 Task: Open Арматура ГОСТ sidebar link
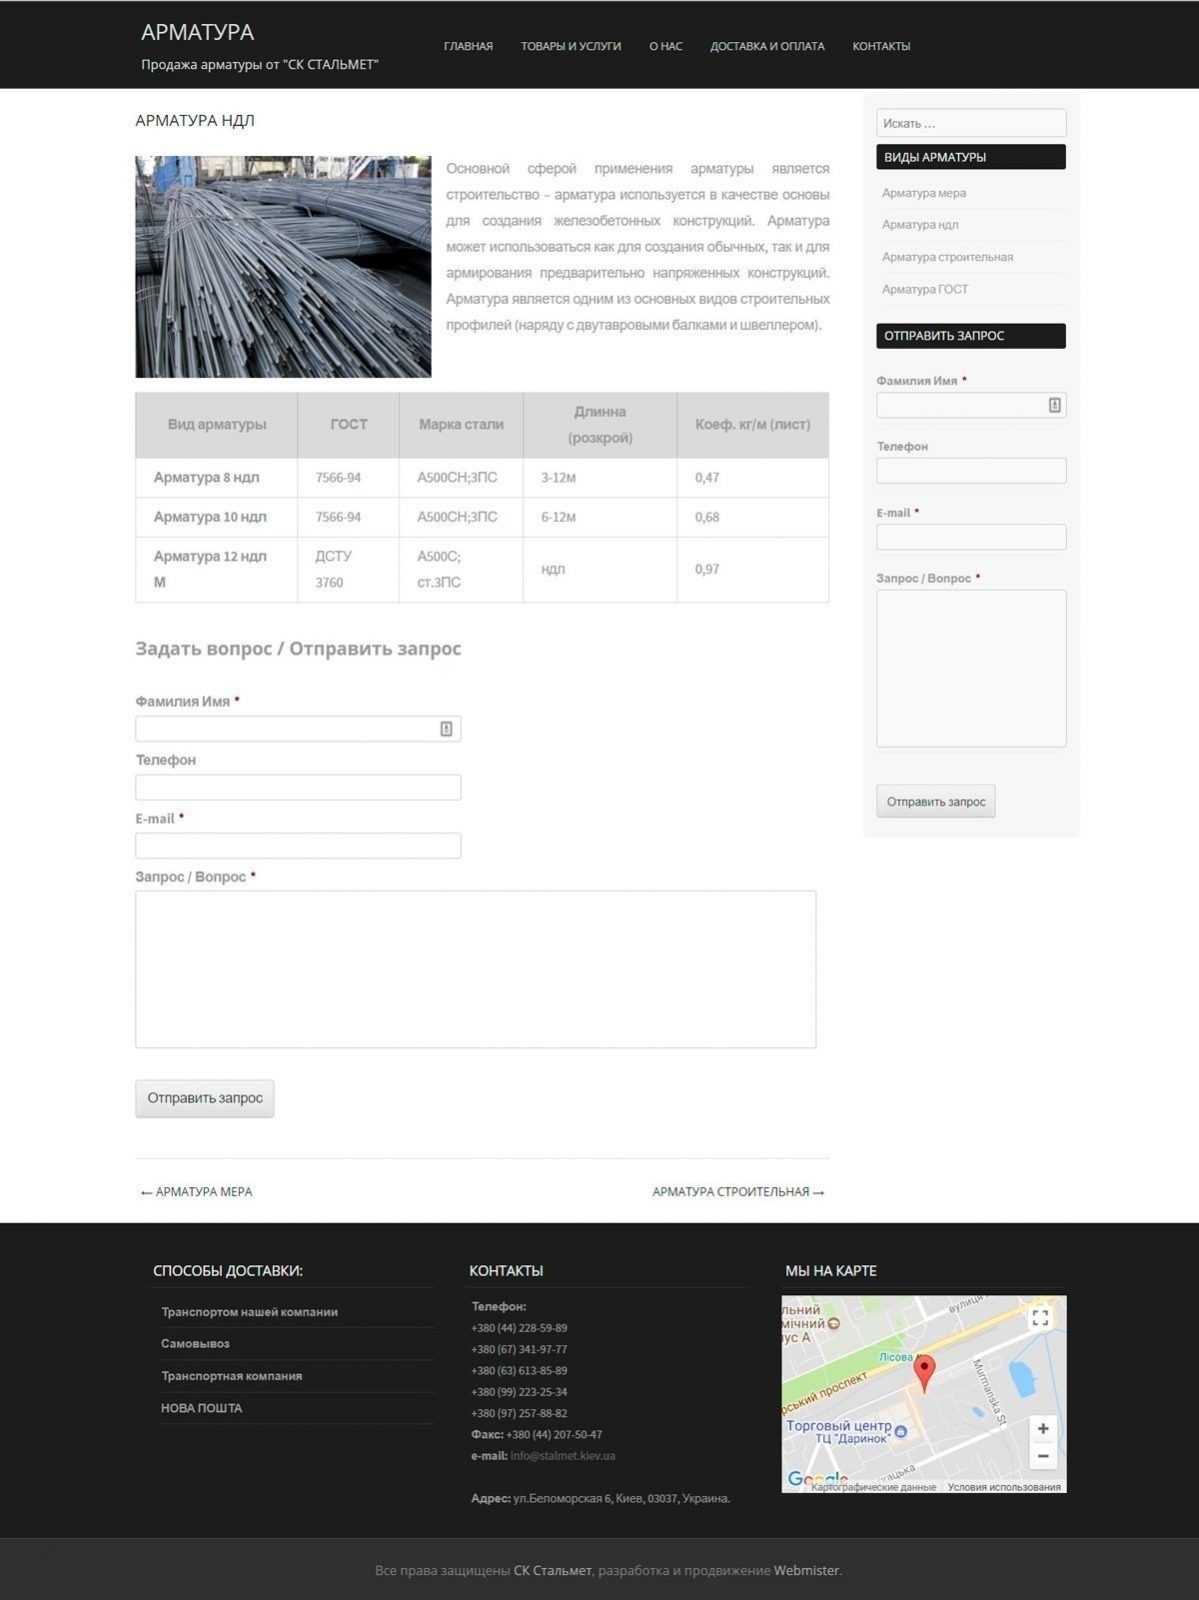coord(925,289)
